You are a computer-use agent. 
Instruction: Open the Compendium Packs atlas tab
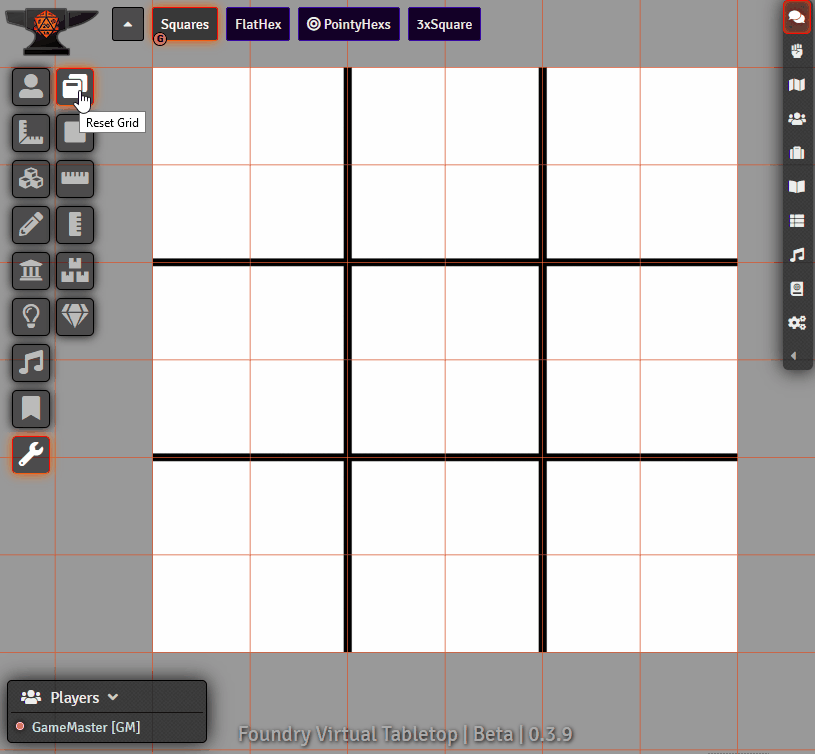click(797, 288)
